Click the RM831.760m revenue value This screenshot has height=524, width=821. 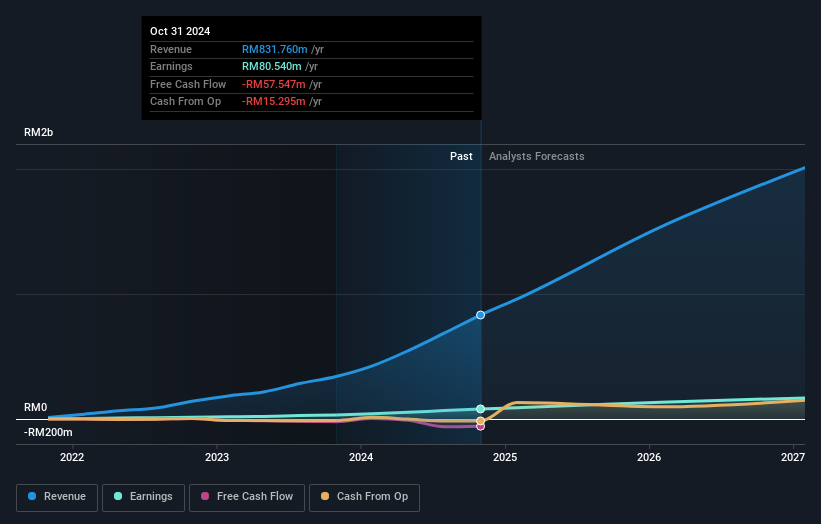click(x=274, y=49)
